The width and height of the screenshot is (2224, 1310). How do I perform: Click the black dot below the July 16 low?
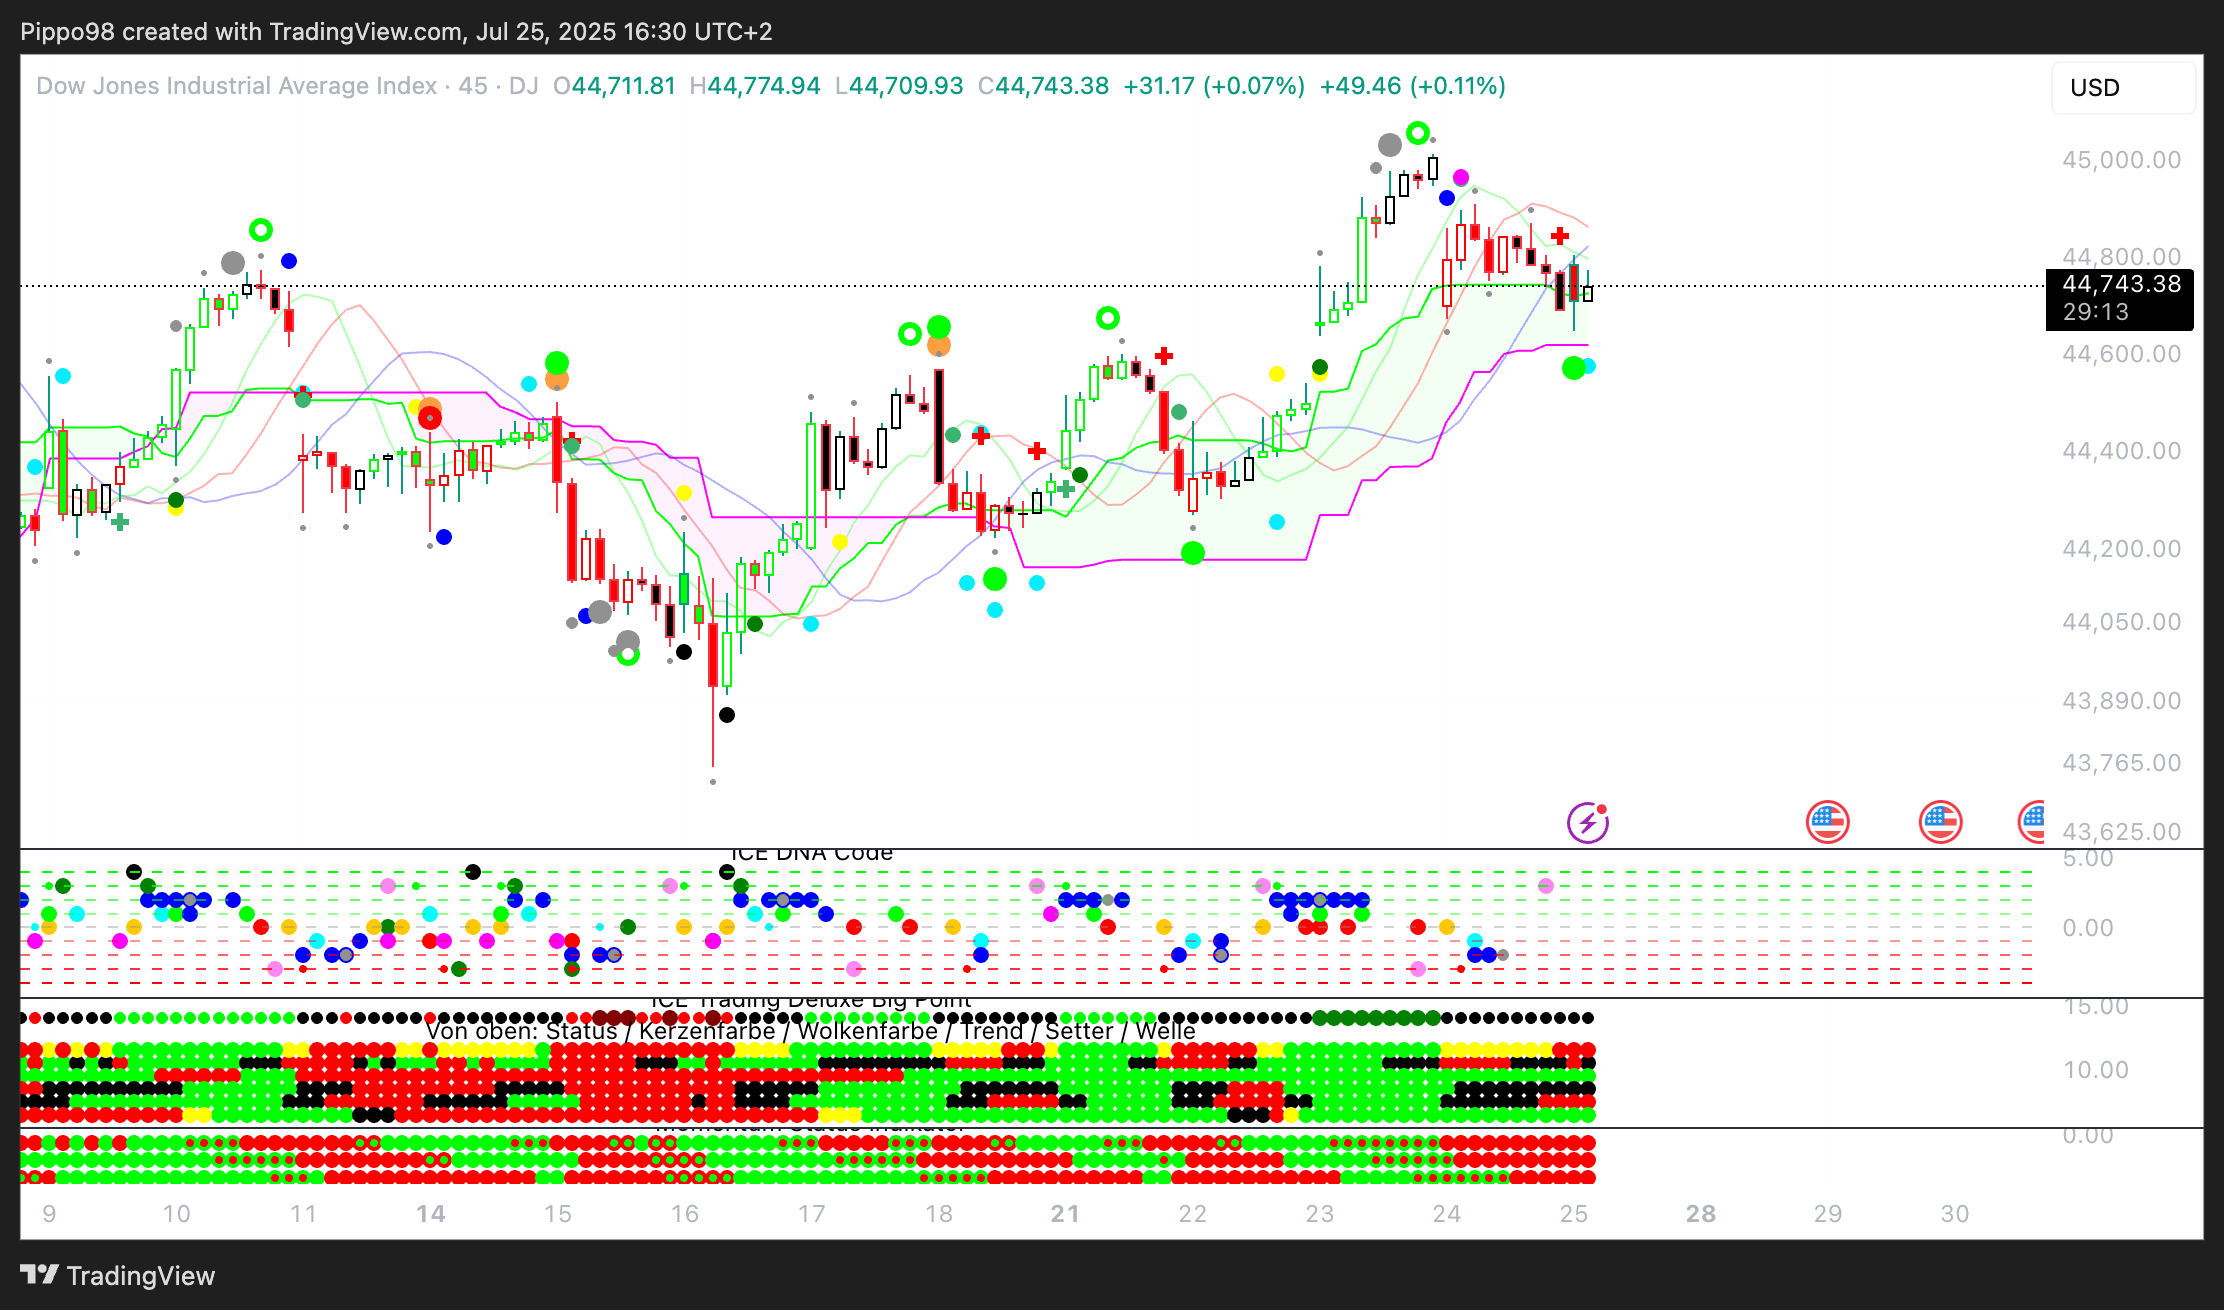(x=727, y=714)
